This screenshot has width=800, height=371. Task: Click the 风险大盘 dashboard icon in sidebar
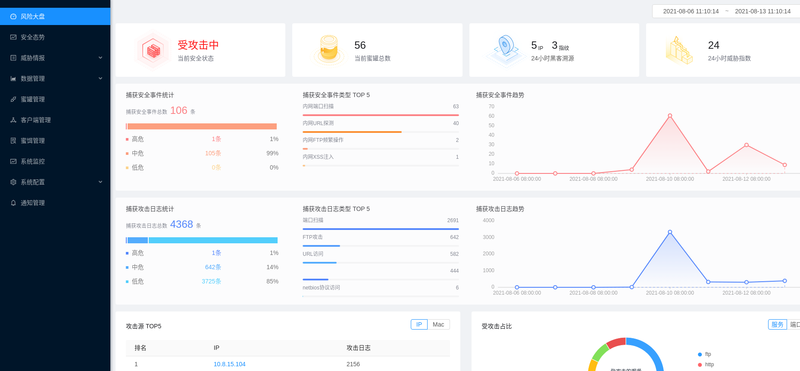click(13, 16)
